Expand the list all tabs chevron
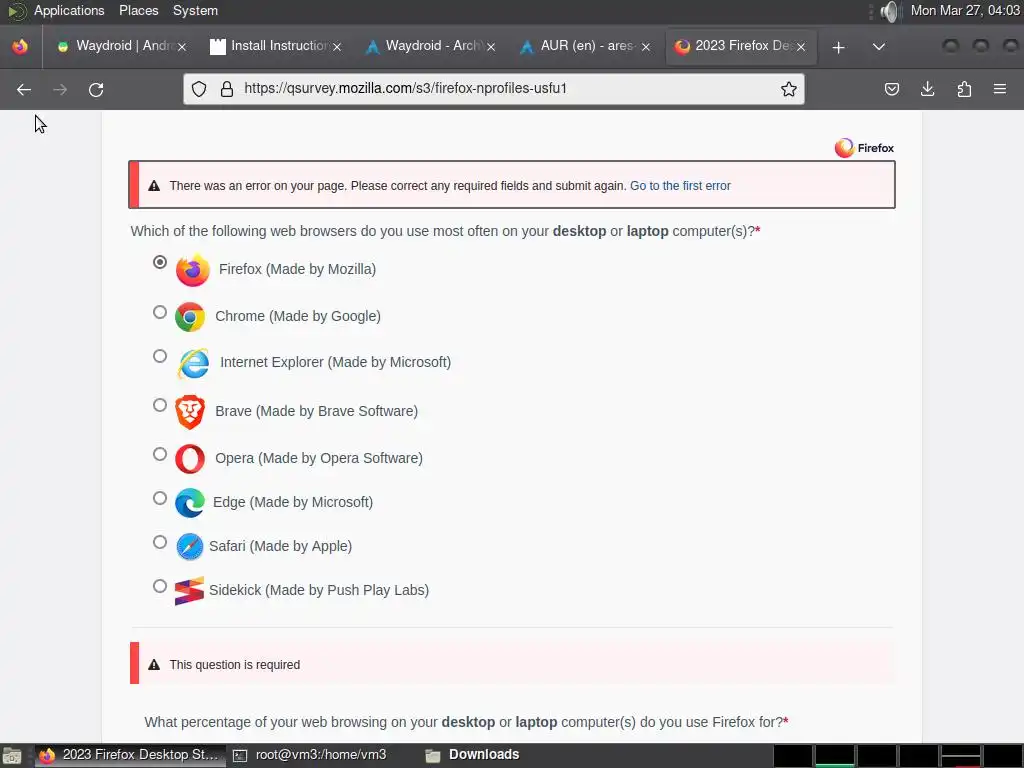Screen dimensions: 1024x768 [x=879, y=47]
